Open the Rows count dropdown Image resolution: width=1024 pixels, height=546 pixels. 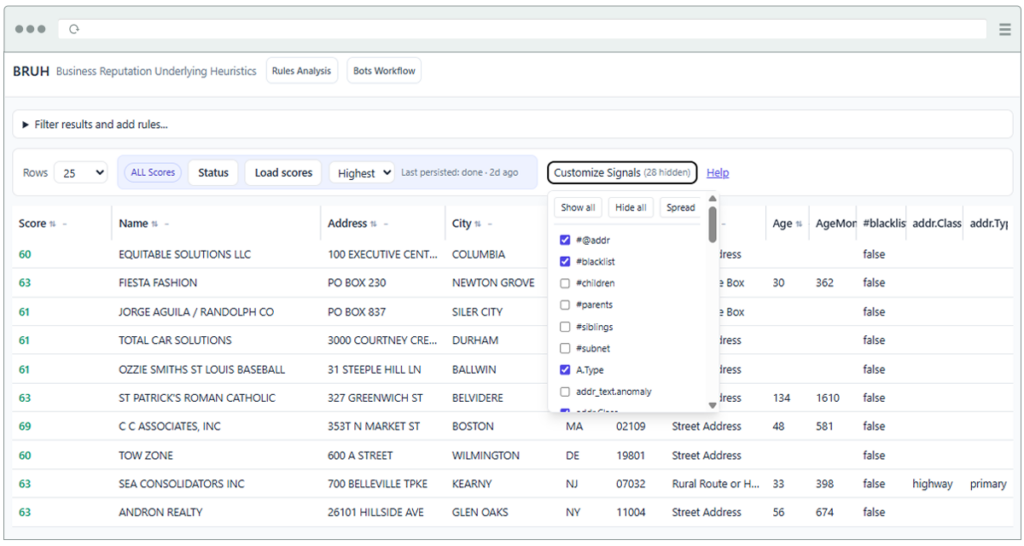(81, 172)
